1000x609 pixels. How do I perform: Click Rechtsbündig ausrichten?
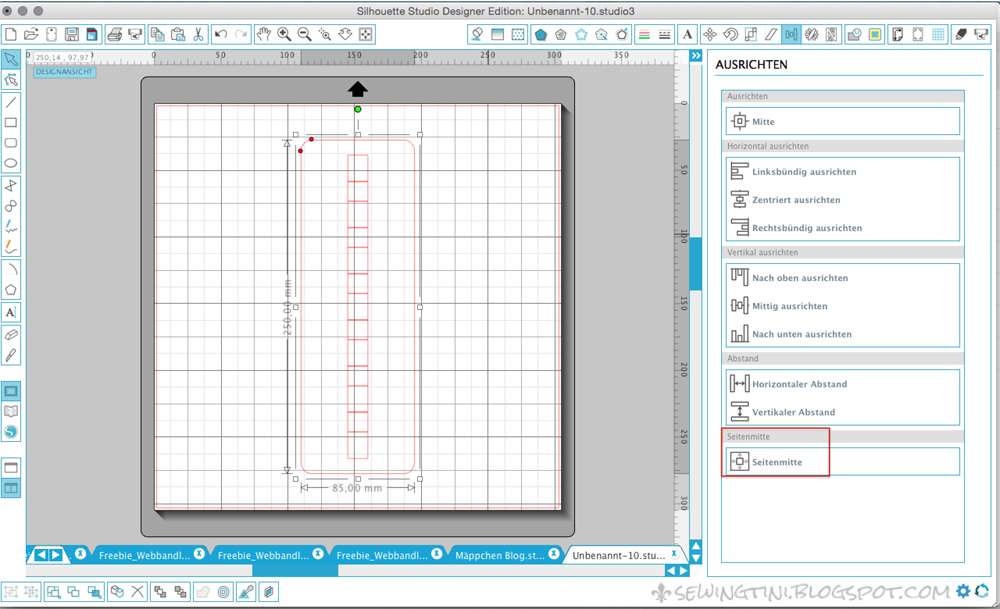click(842, 228)
